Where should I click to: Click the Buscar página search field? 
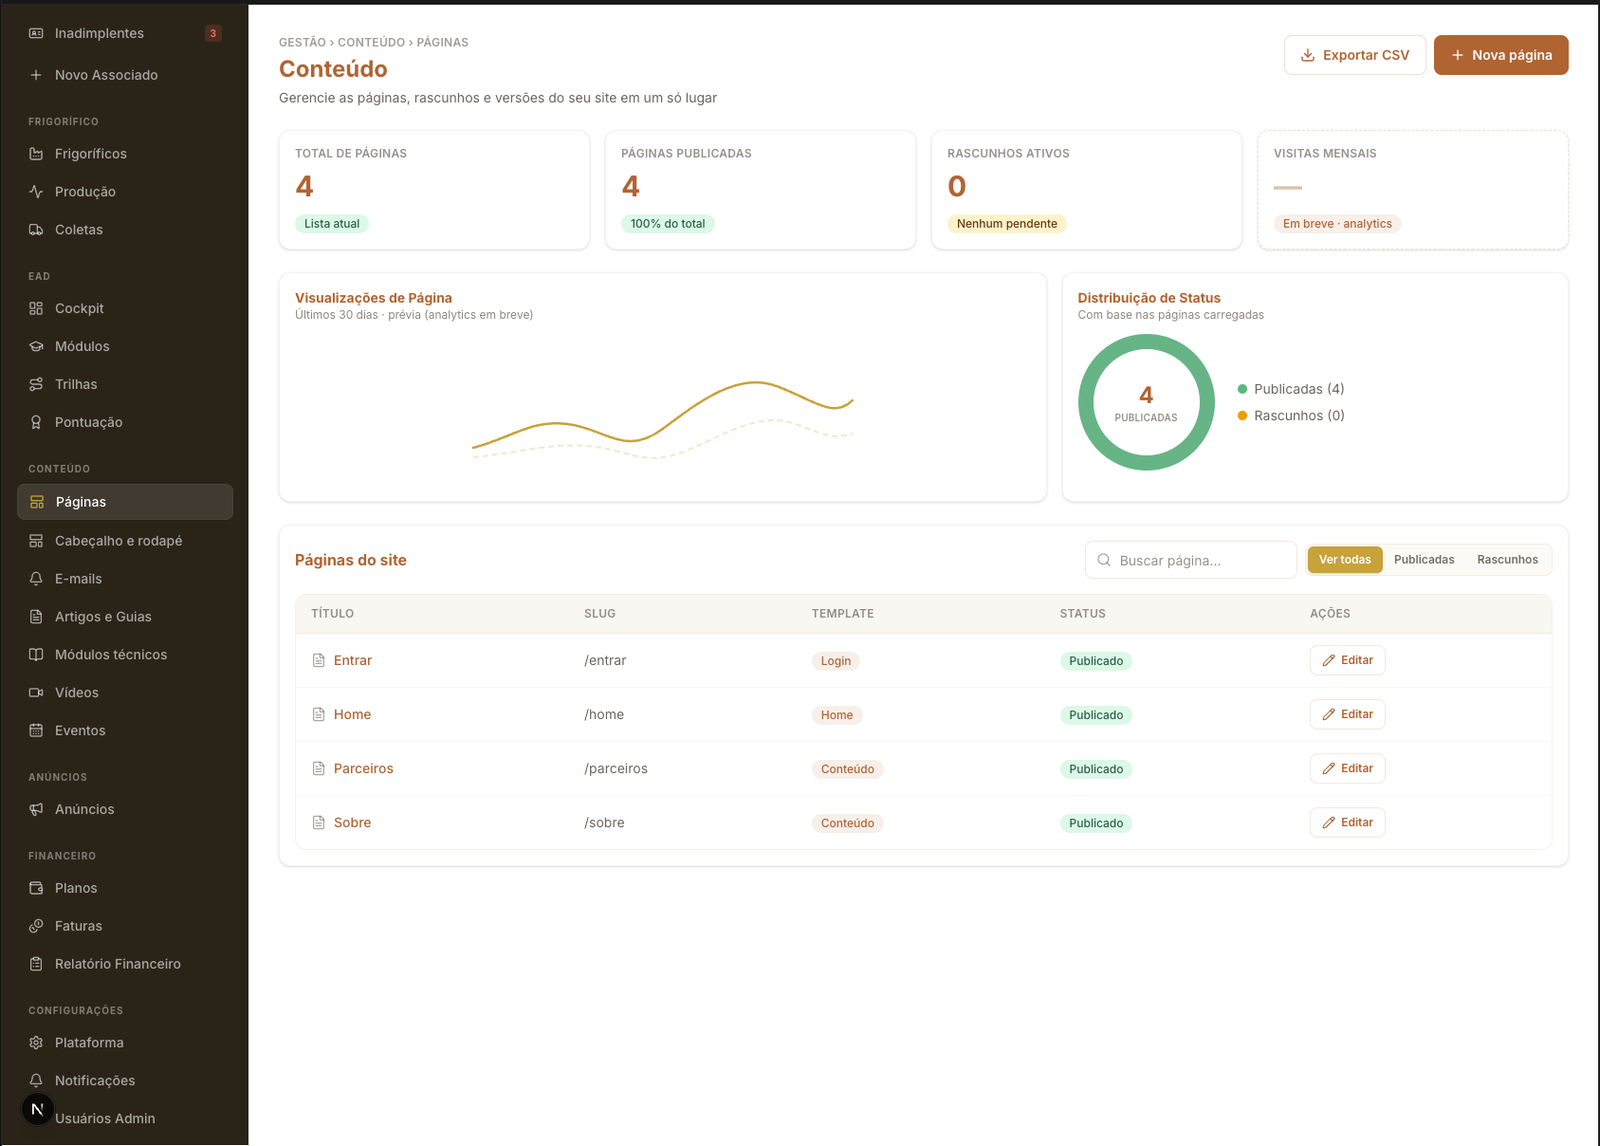click(x=1190, y=560)
